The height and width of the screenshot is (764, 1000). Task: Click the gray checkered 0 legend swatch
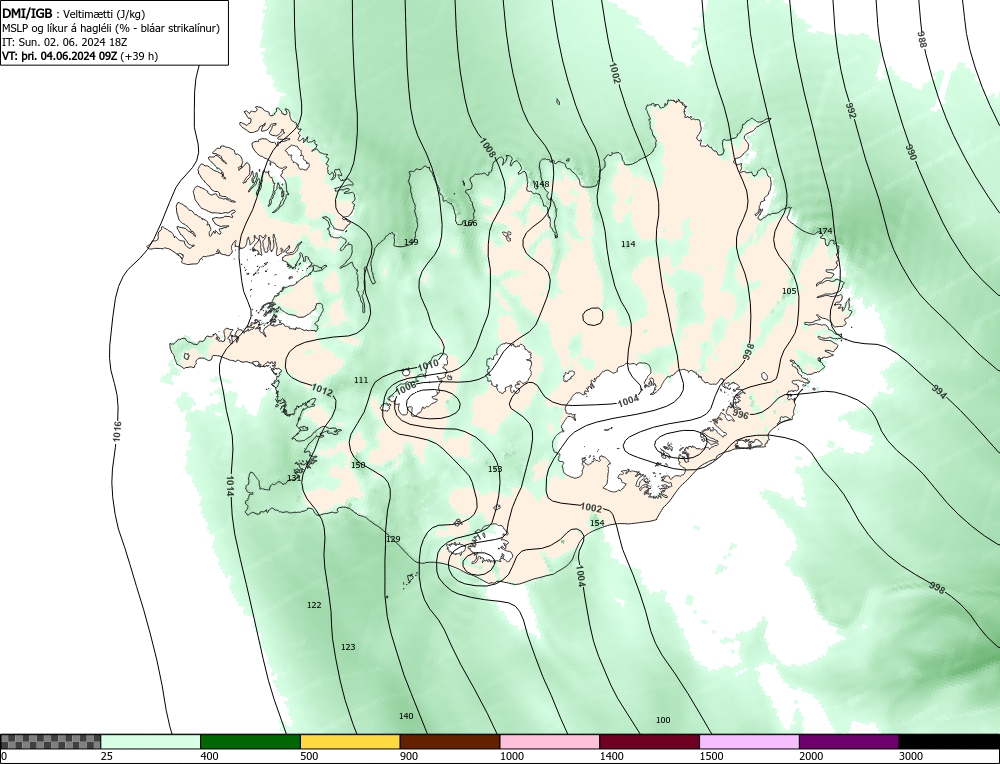point(50,742)
